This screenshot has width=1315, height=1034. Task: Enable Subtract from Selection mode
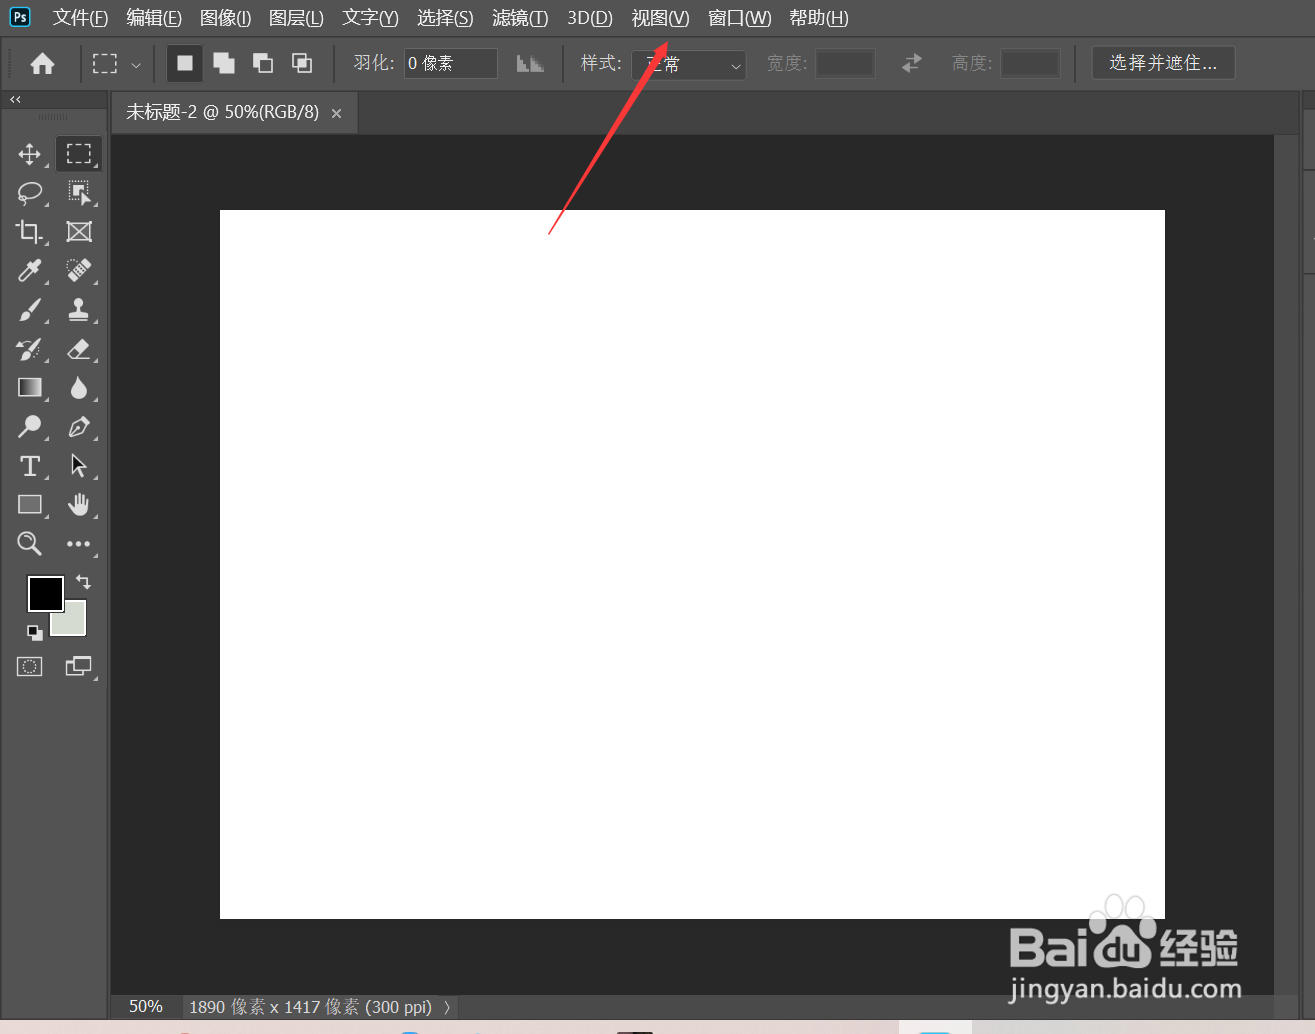pyautogui.click(x=263, y=64)
